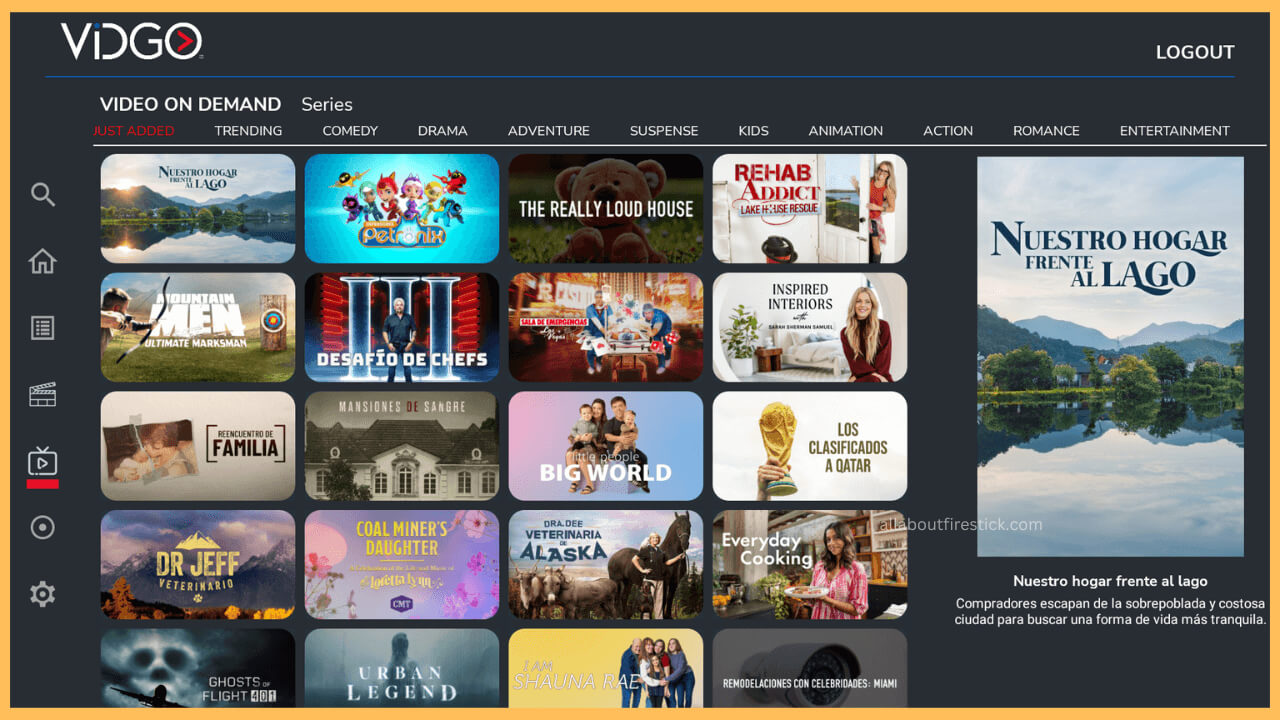The width and height of the screenshot is (1280, 720).
Task: Open the settings gear icon
Action: click(x=42, y=593)
